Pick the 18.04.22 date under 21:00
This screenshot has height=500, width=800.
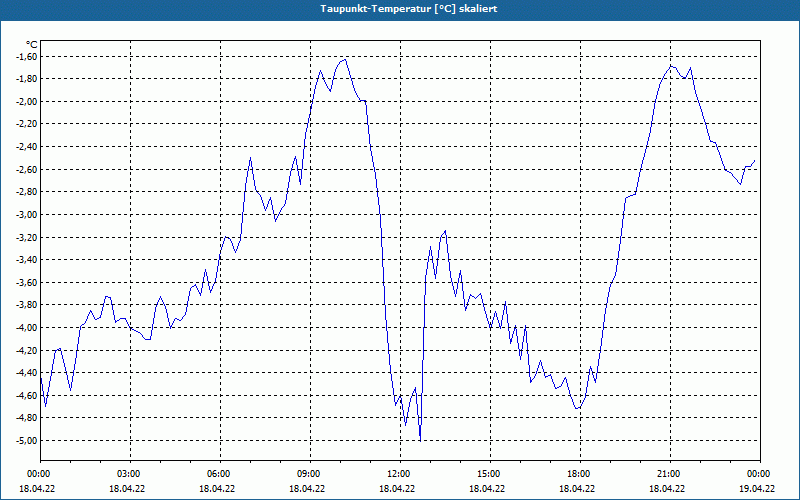coord(667,488)
